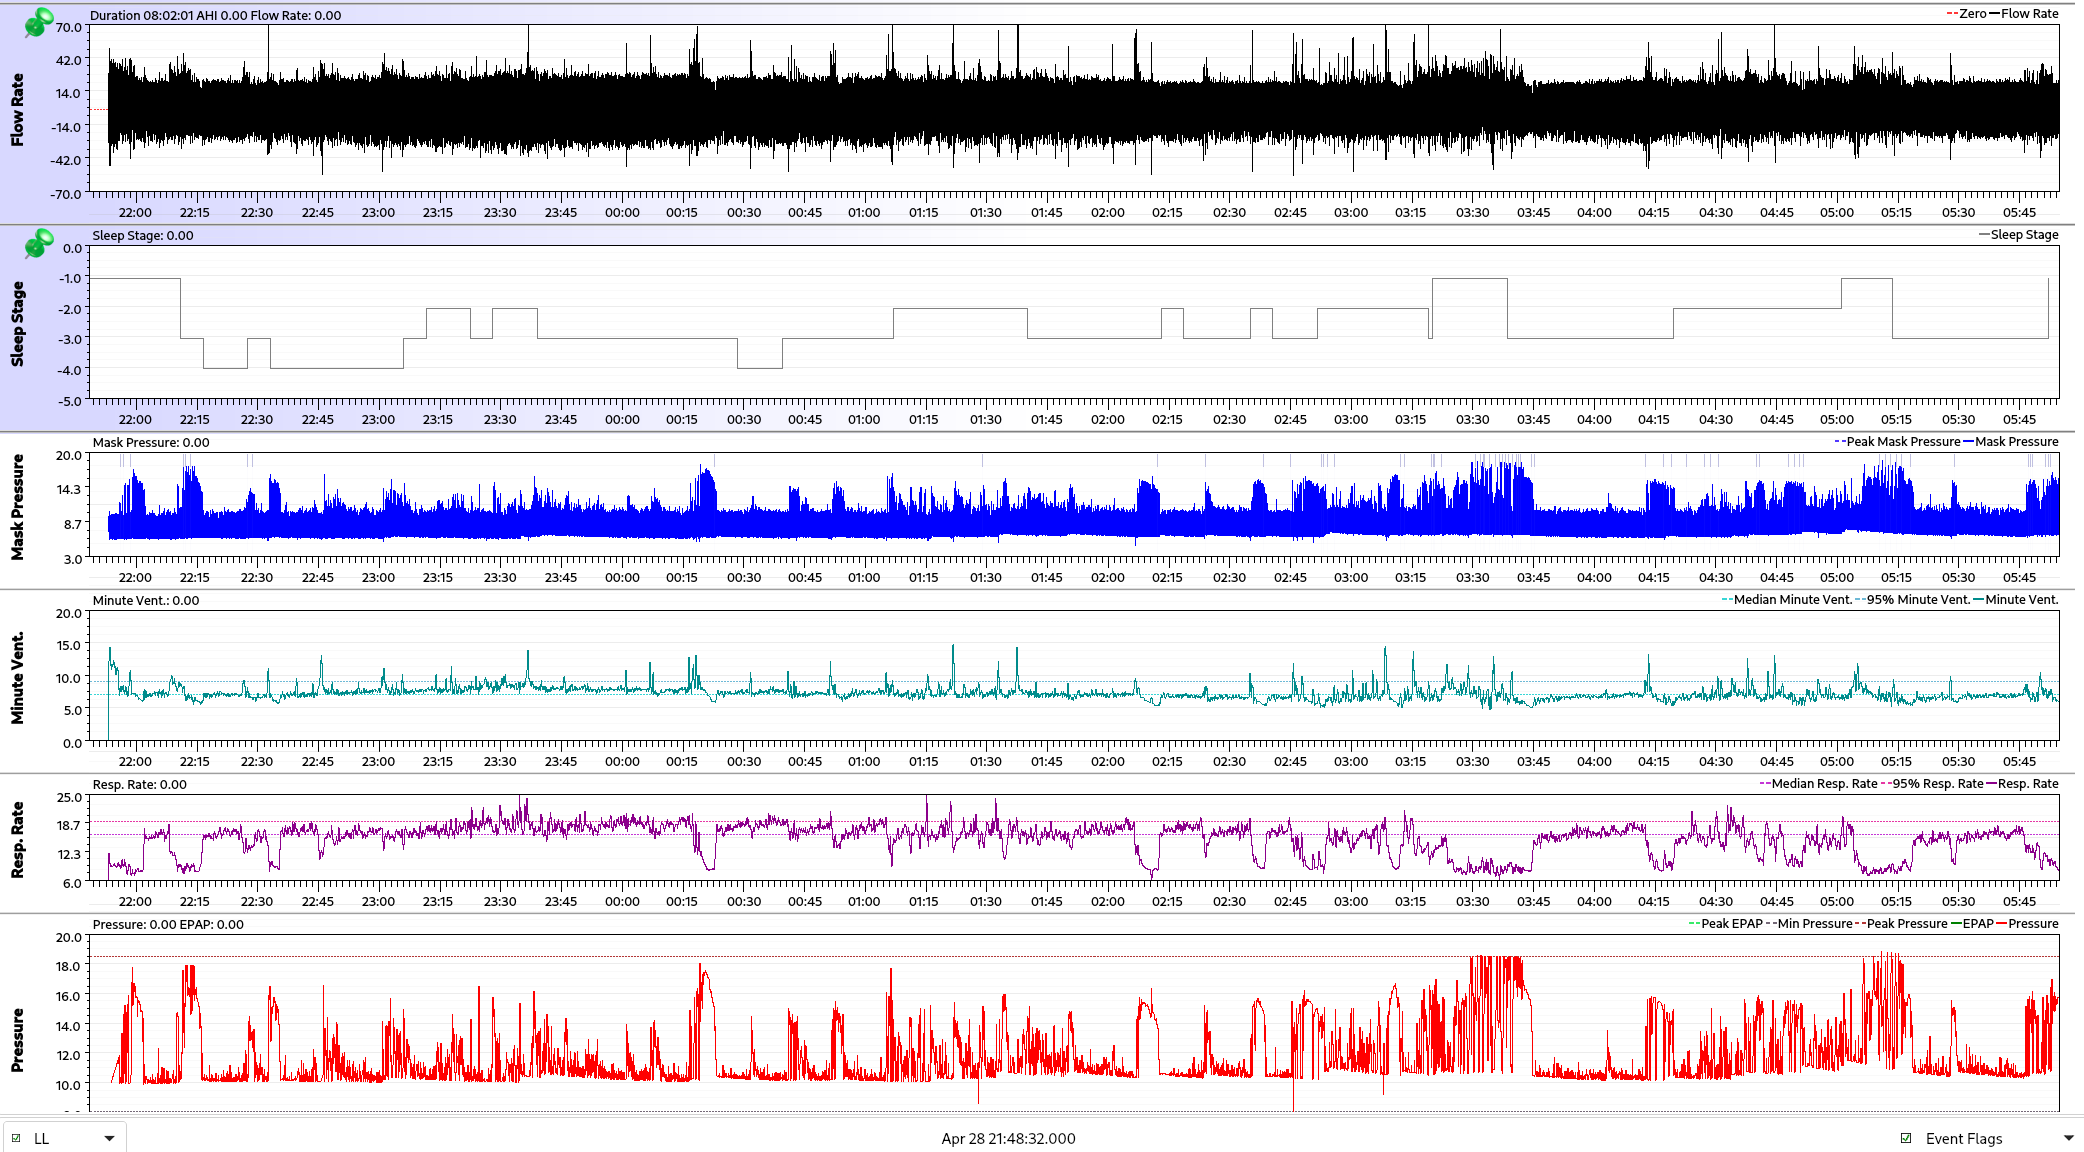Click the vertical Resp. Rate graph title
Image resolution: width=2084 pixels, height=1152 pixels.
click(17, 840)
